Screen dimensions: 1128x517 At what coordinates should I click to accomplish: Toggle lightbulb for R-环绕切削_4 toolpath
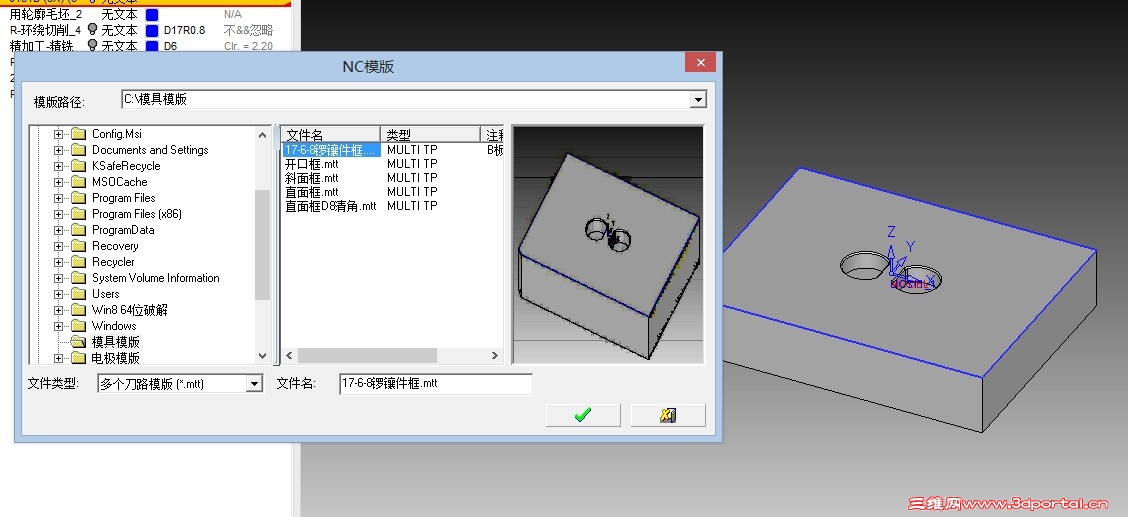coord(92,29)
